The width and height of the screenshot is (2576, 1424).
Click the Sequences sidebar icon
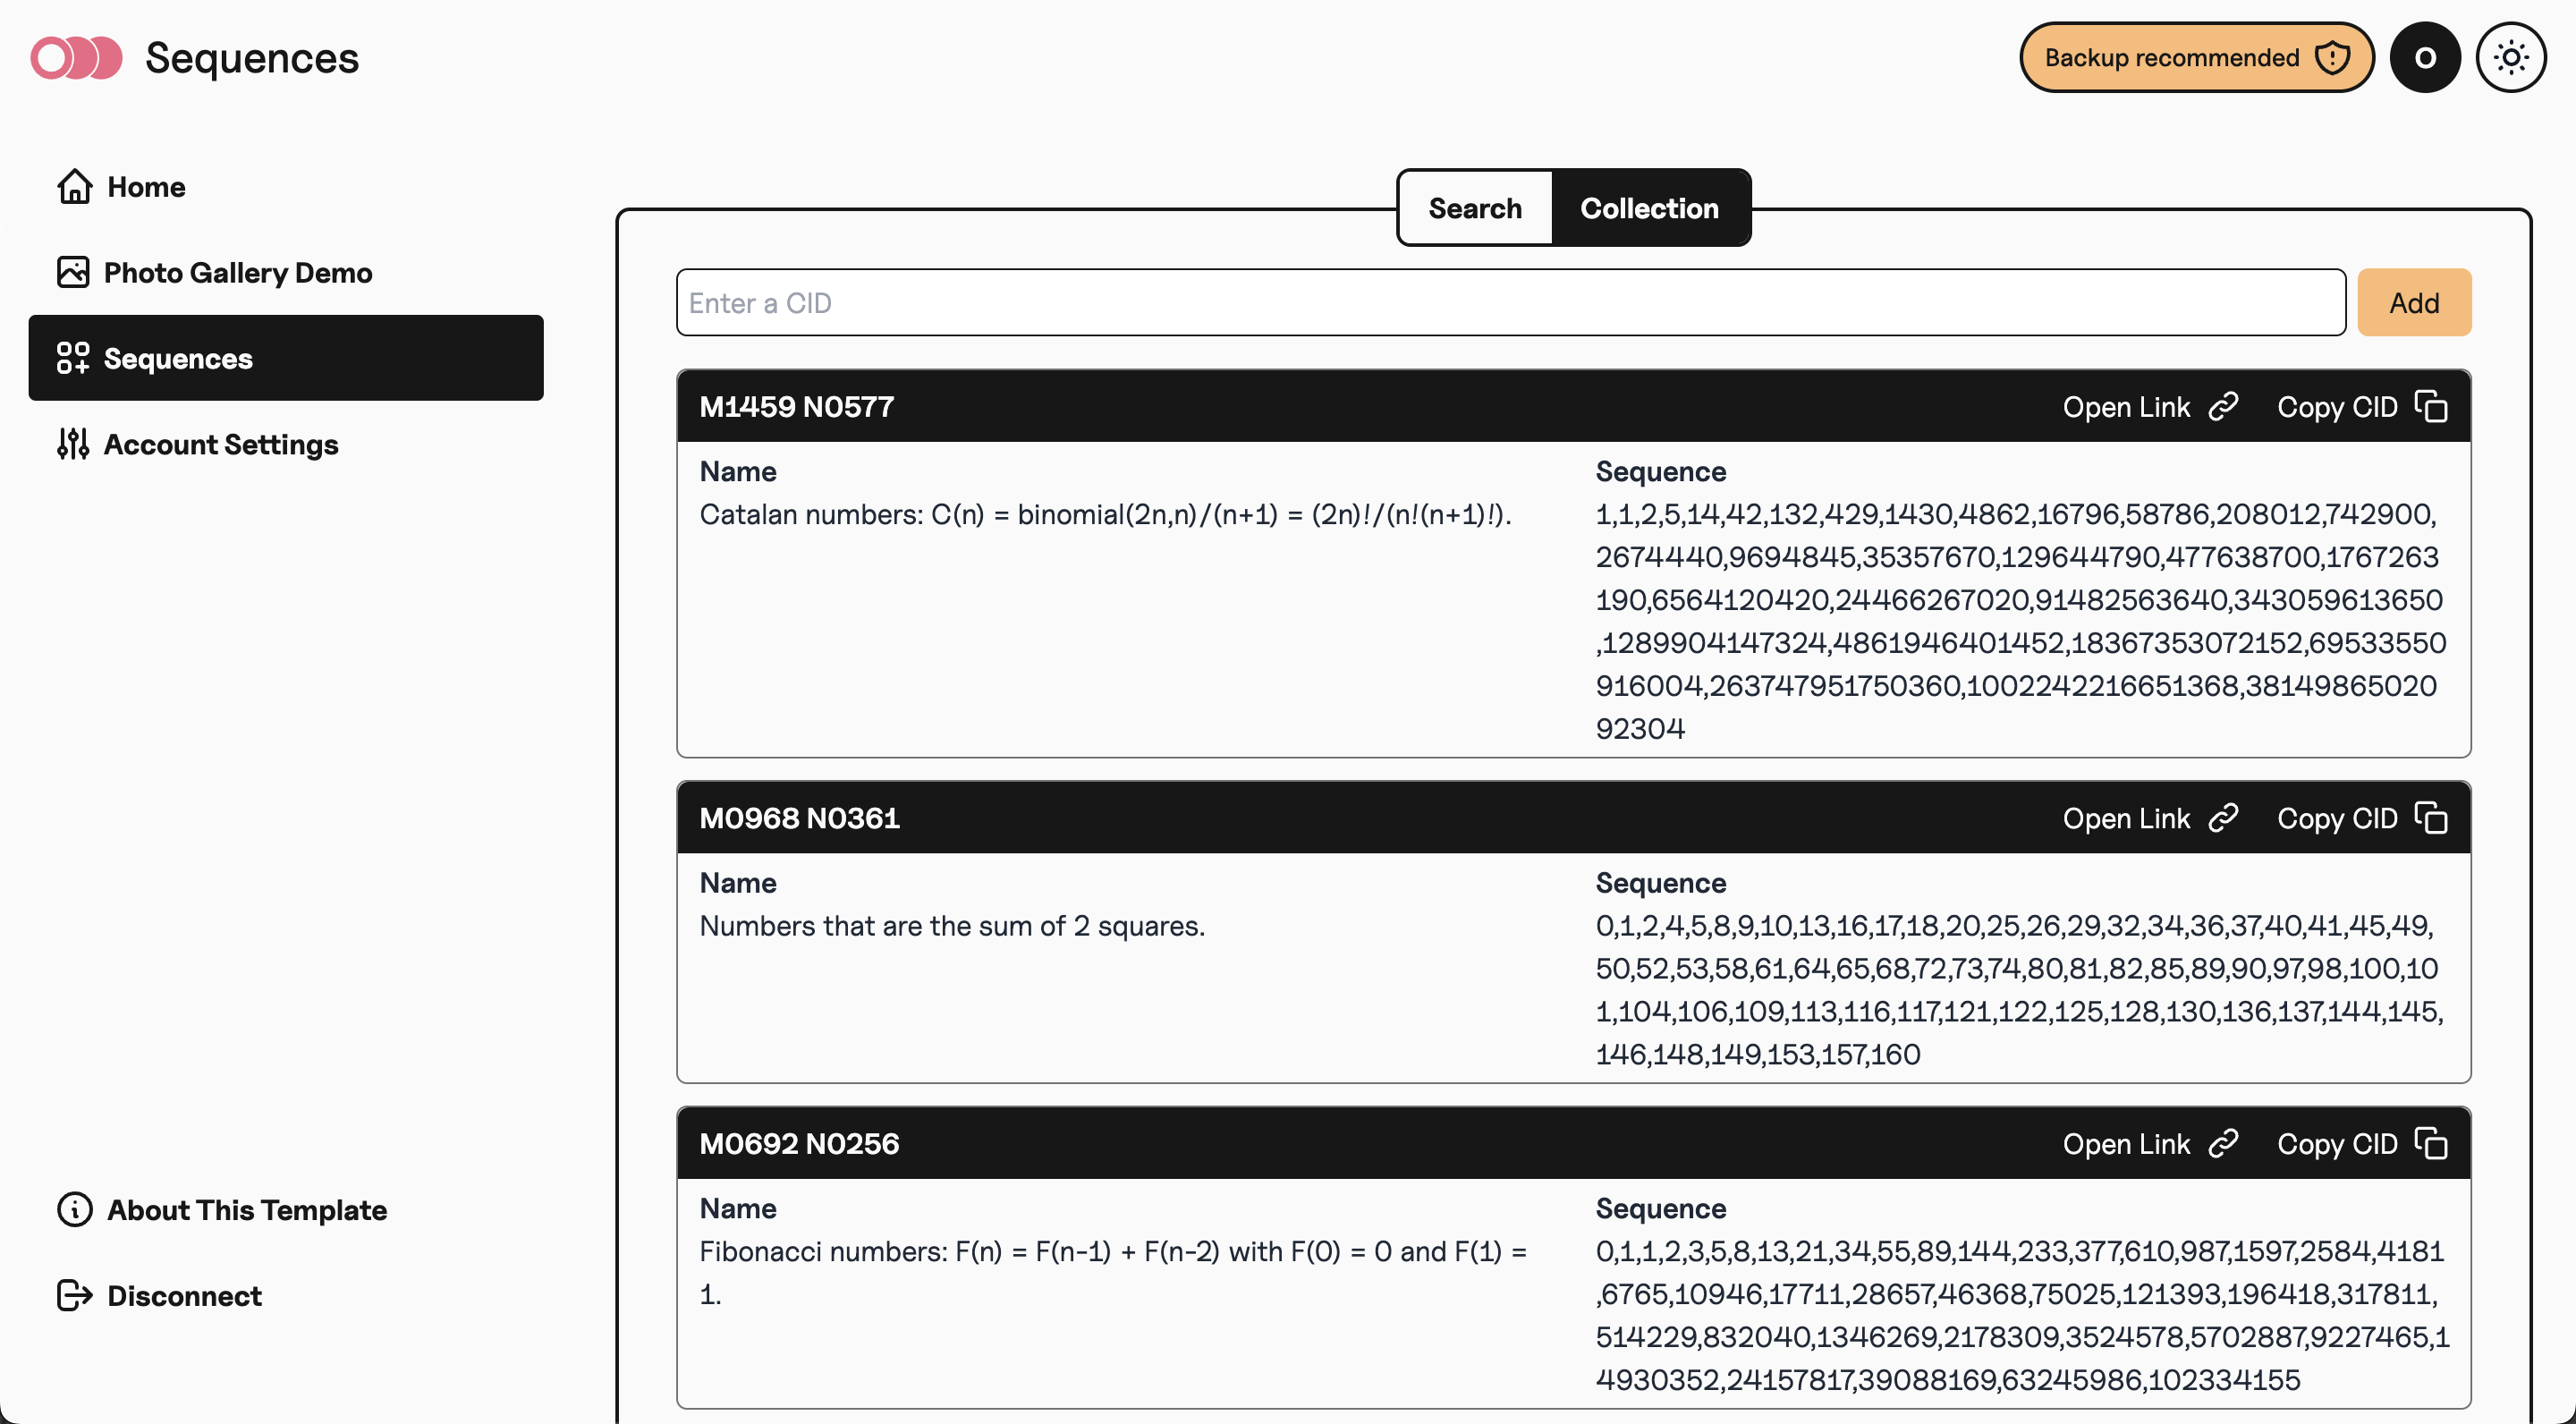point(72,356)
